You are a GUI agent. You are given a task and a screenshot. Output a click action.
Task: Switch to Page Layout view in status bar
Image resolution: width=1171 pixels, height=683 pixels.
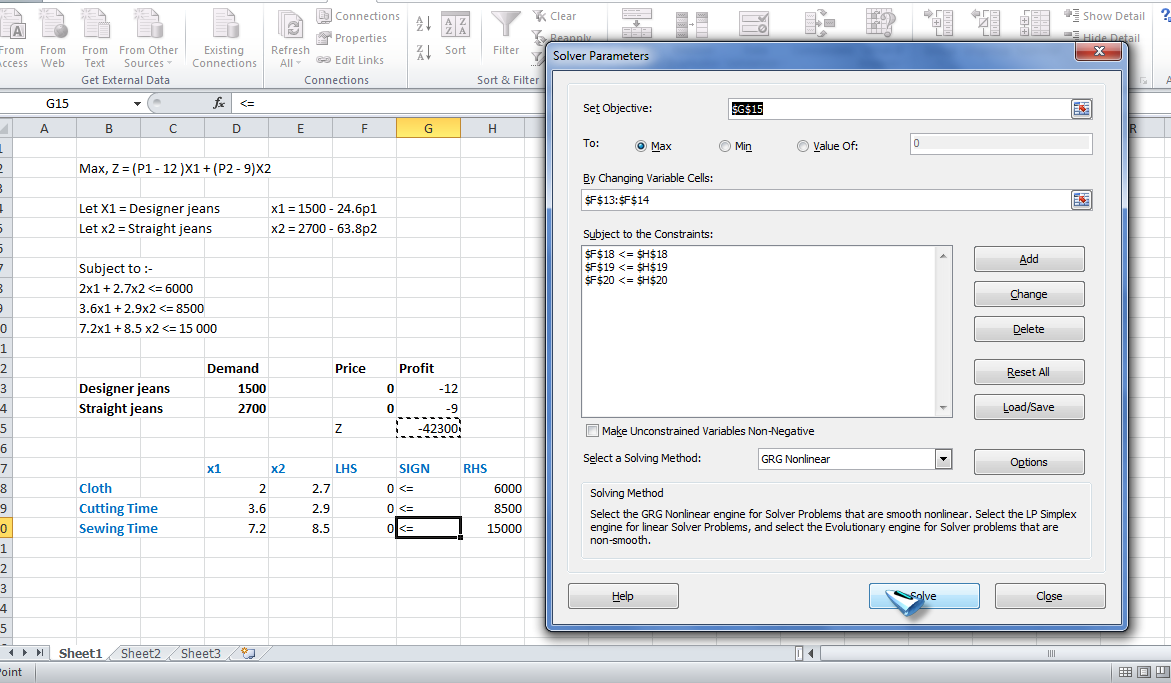(x=1143, y=673)
